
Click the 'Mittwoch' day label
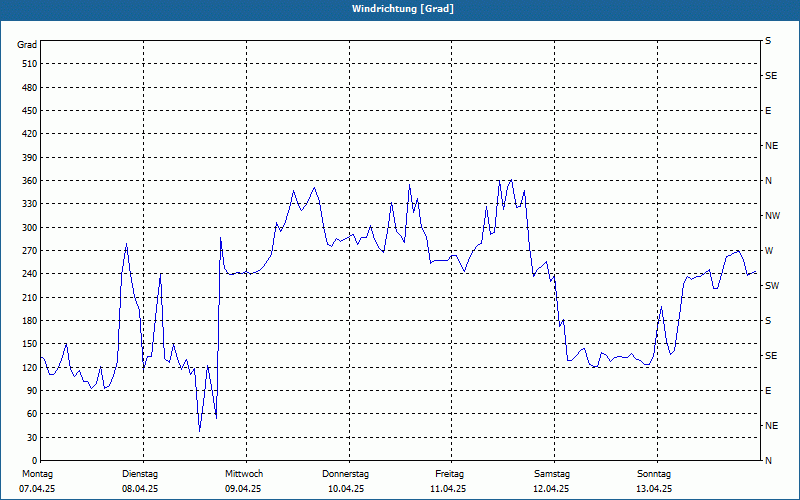[x=244, y=474]
